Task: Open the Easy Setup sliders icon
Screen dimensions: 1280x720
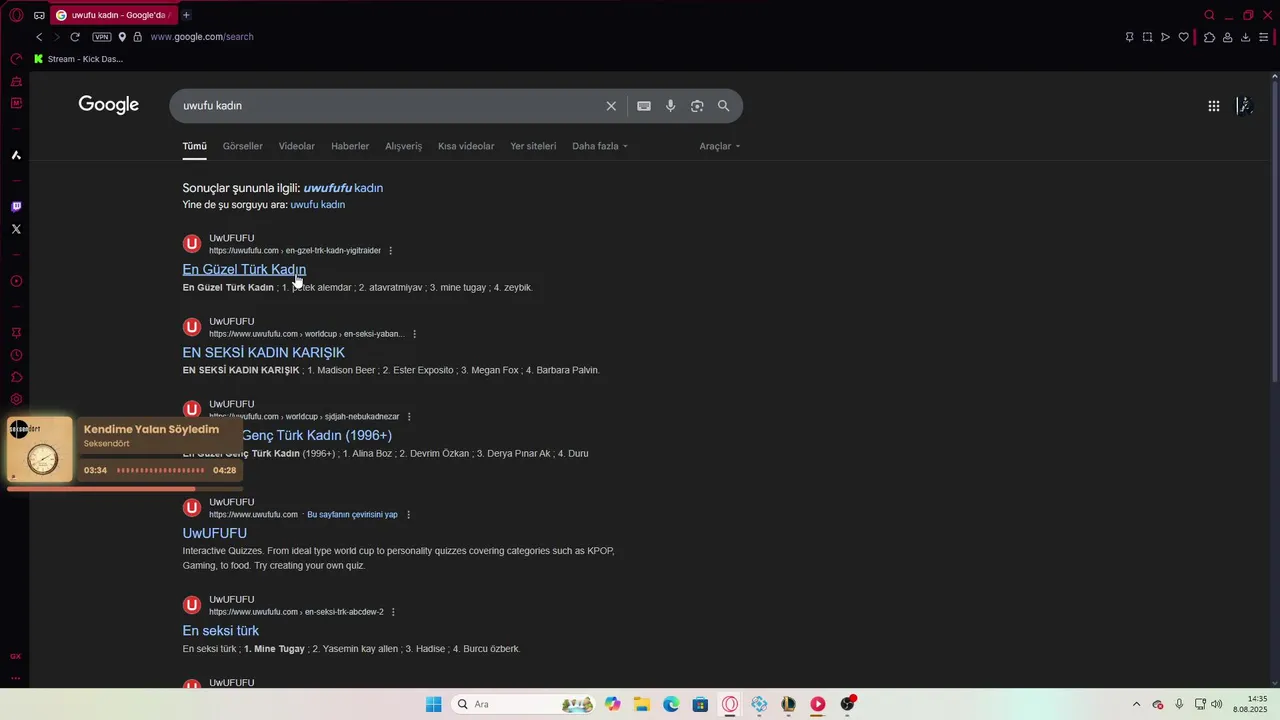Action: 1263,37
